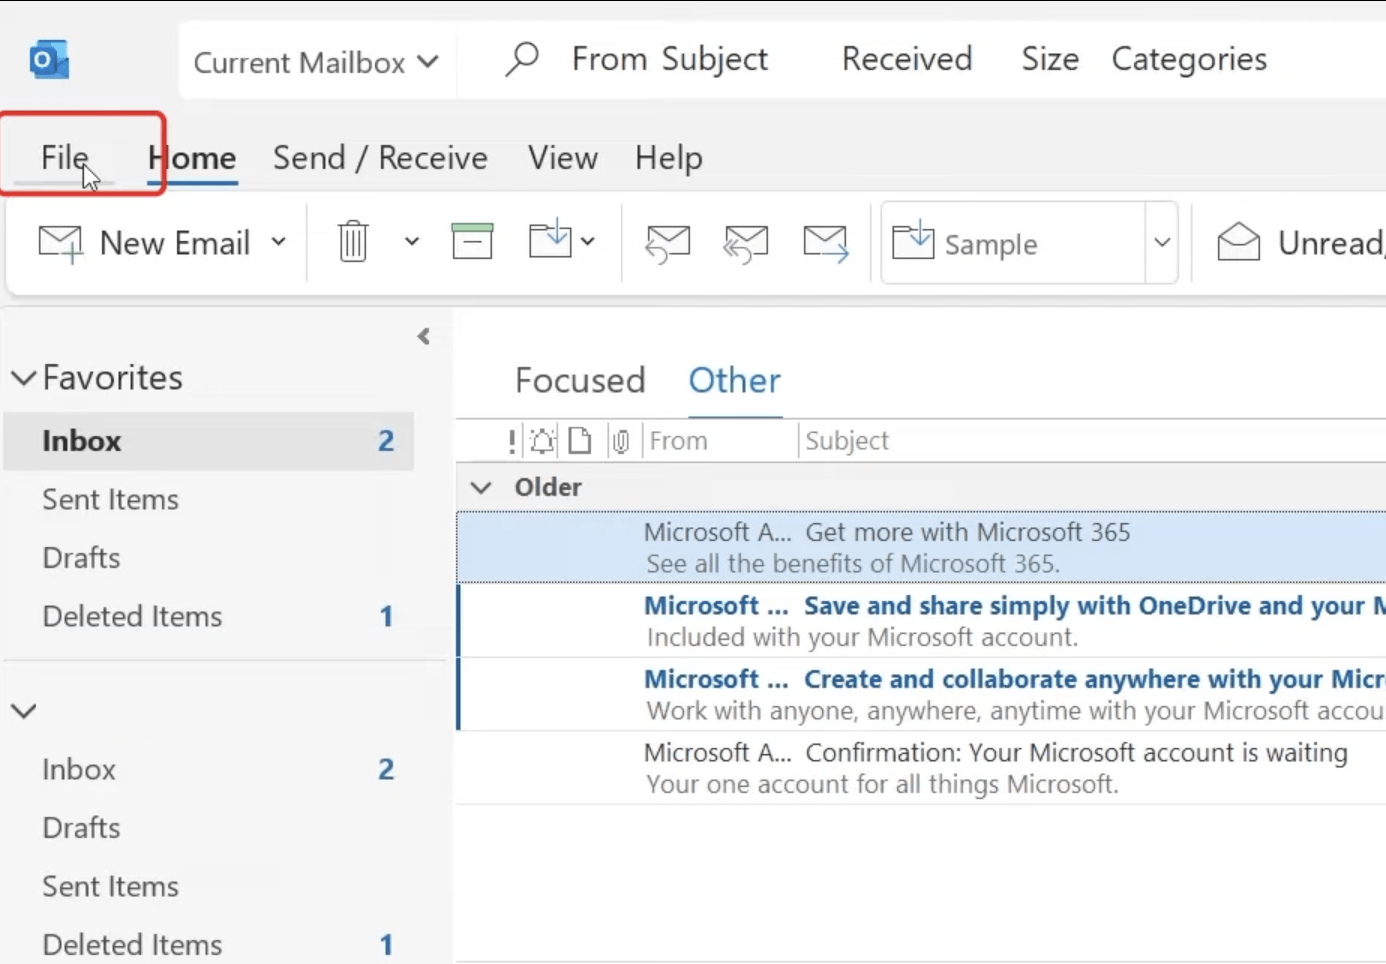Select the Other inbox tab
Image resolution: width=1386 pixels, height=964 pixels.
coord(734,380)
